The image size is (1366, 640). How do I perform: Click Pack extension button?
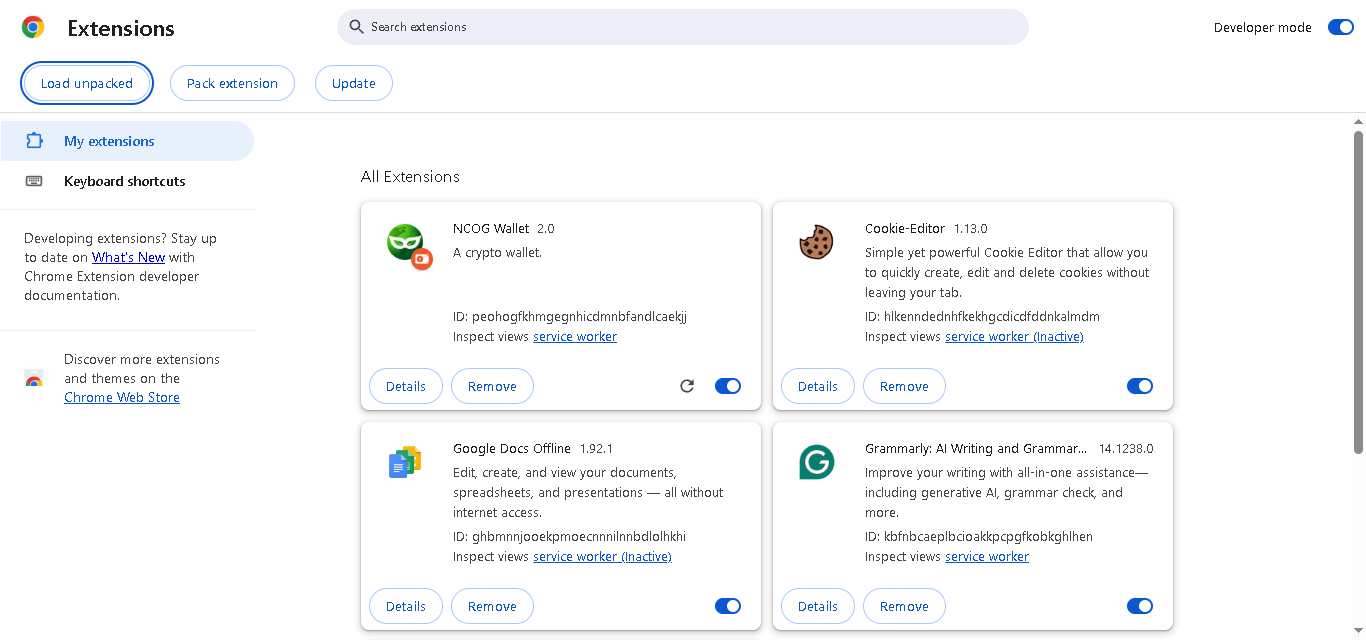[x=232, y=83]
